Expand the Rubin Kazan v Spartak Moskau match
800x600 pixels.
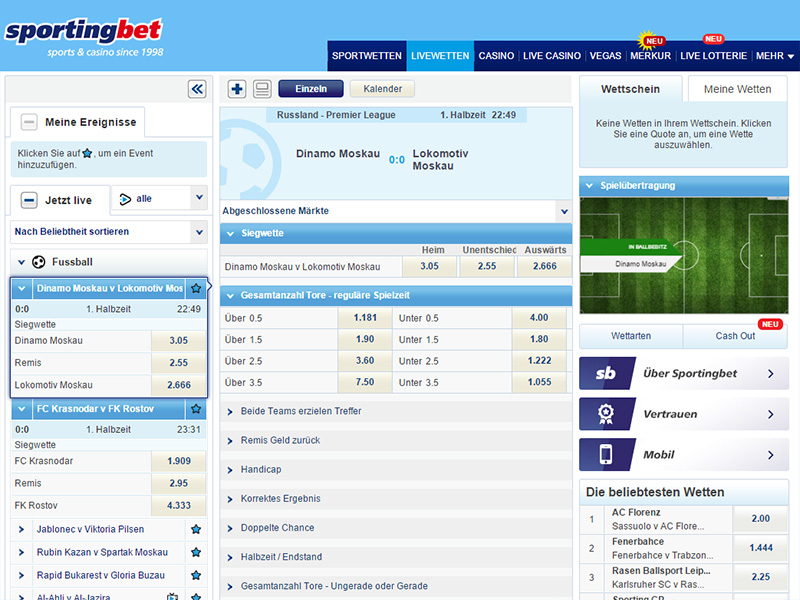21,552
